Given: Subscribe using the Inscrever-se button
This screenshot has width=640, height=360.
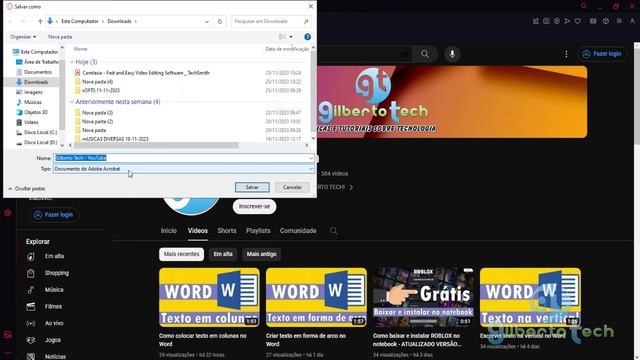Looking at the screenshot, I should click(x=254, y=207).
